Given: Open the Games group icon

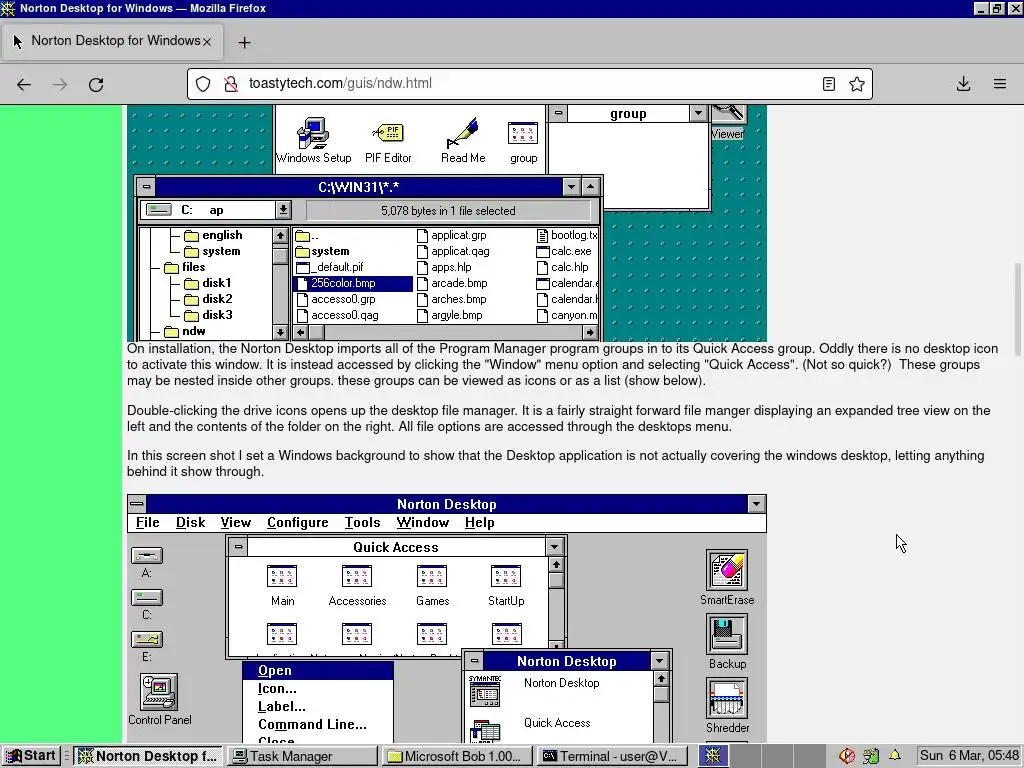Looking at the screenshot, I should pos(432,577).
